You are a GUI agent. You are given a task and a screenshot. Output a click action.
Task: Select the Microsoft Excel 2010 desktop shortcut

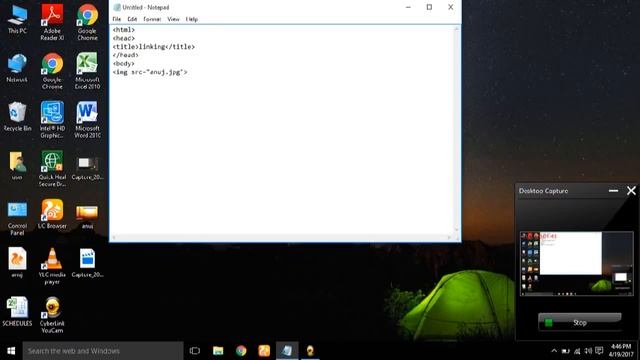point(87,71)
